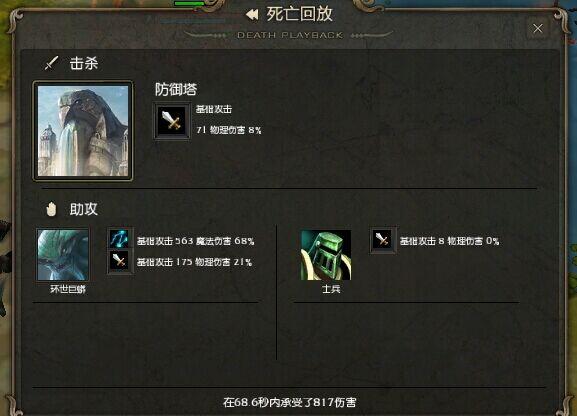Click the 8 物理伤害 0% minion entry

tap(449, 241)
